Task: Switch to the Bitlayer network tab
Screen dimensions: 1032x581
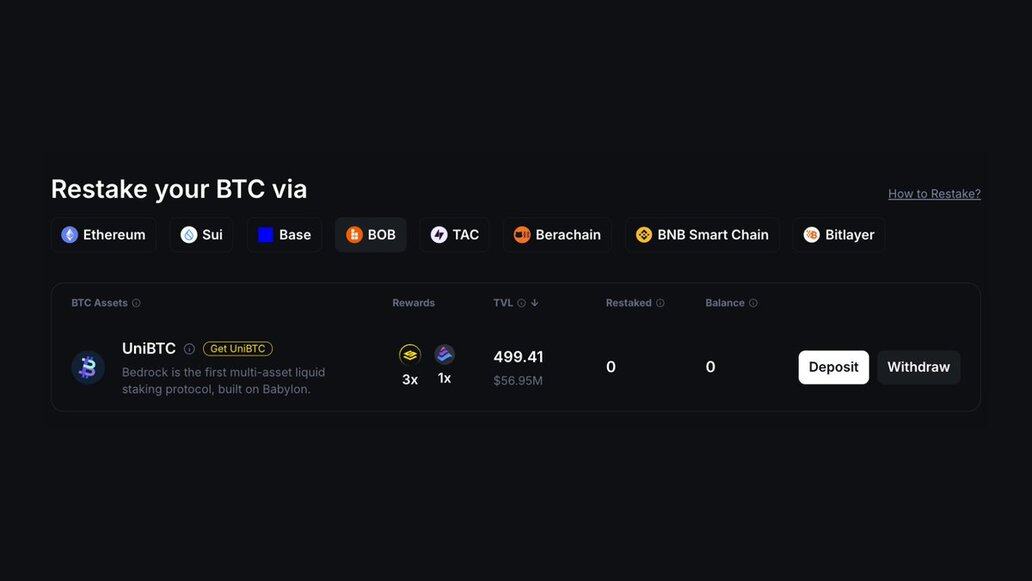Action: (x=839, y=235)
